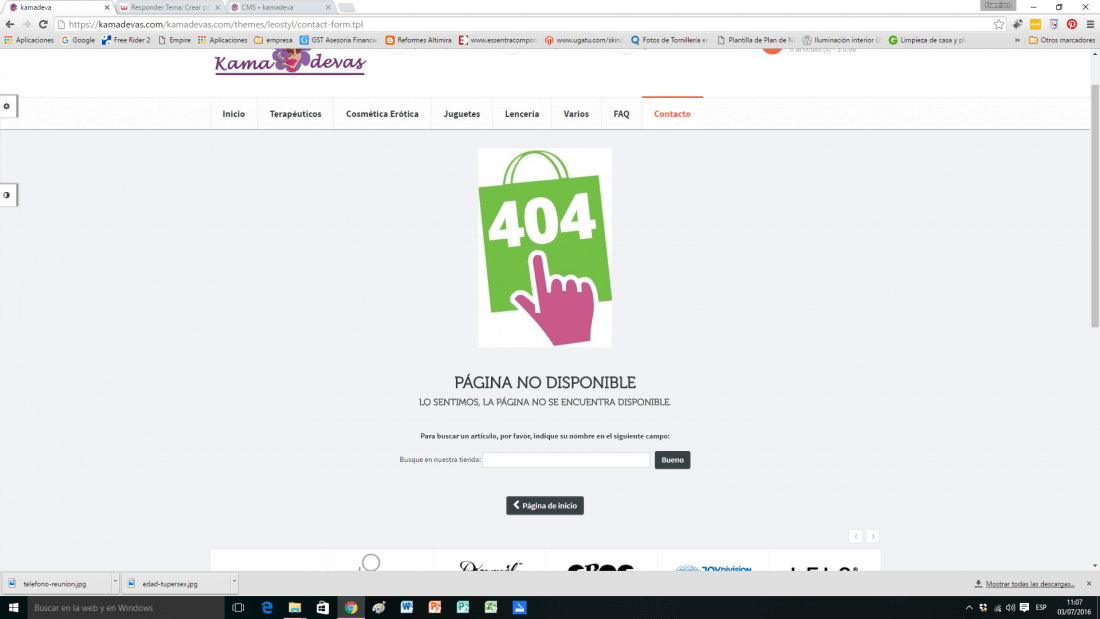
Task: Click the Página de inicio button
Action: 545,505
